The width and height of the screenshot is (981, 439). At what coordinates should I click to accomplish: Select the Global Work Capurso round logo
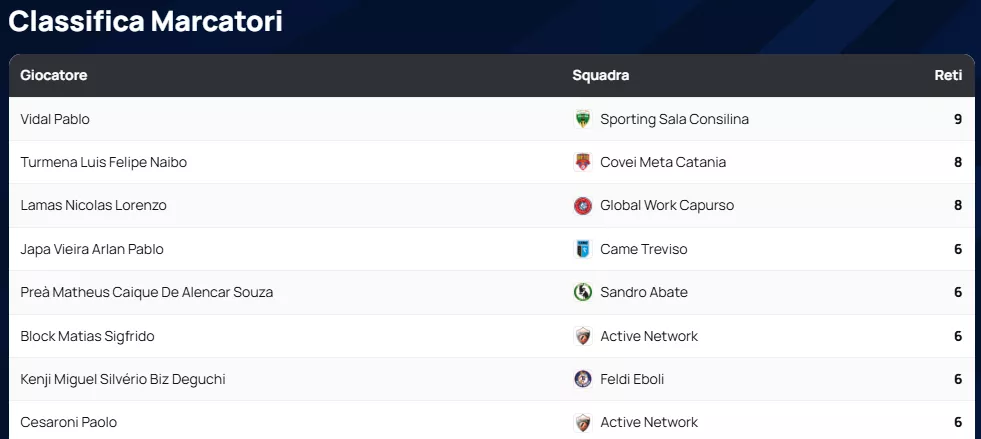[x=583, y=206]
